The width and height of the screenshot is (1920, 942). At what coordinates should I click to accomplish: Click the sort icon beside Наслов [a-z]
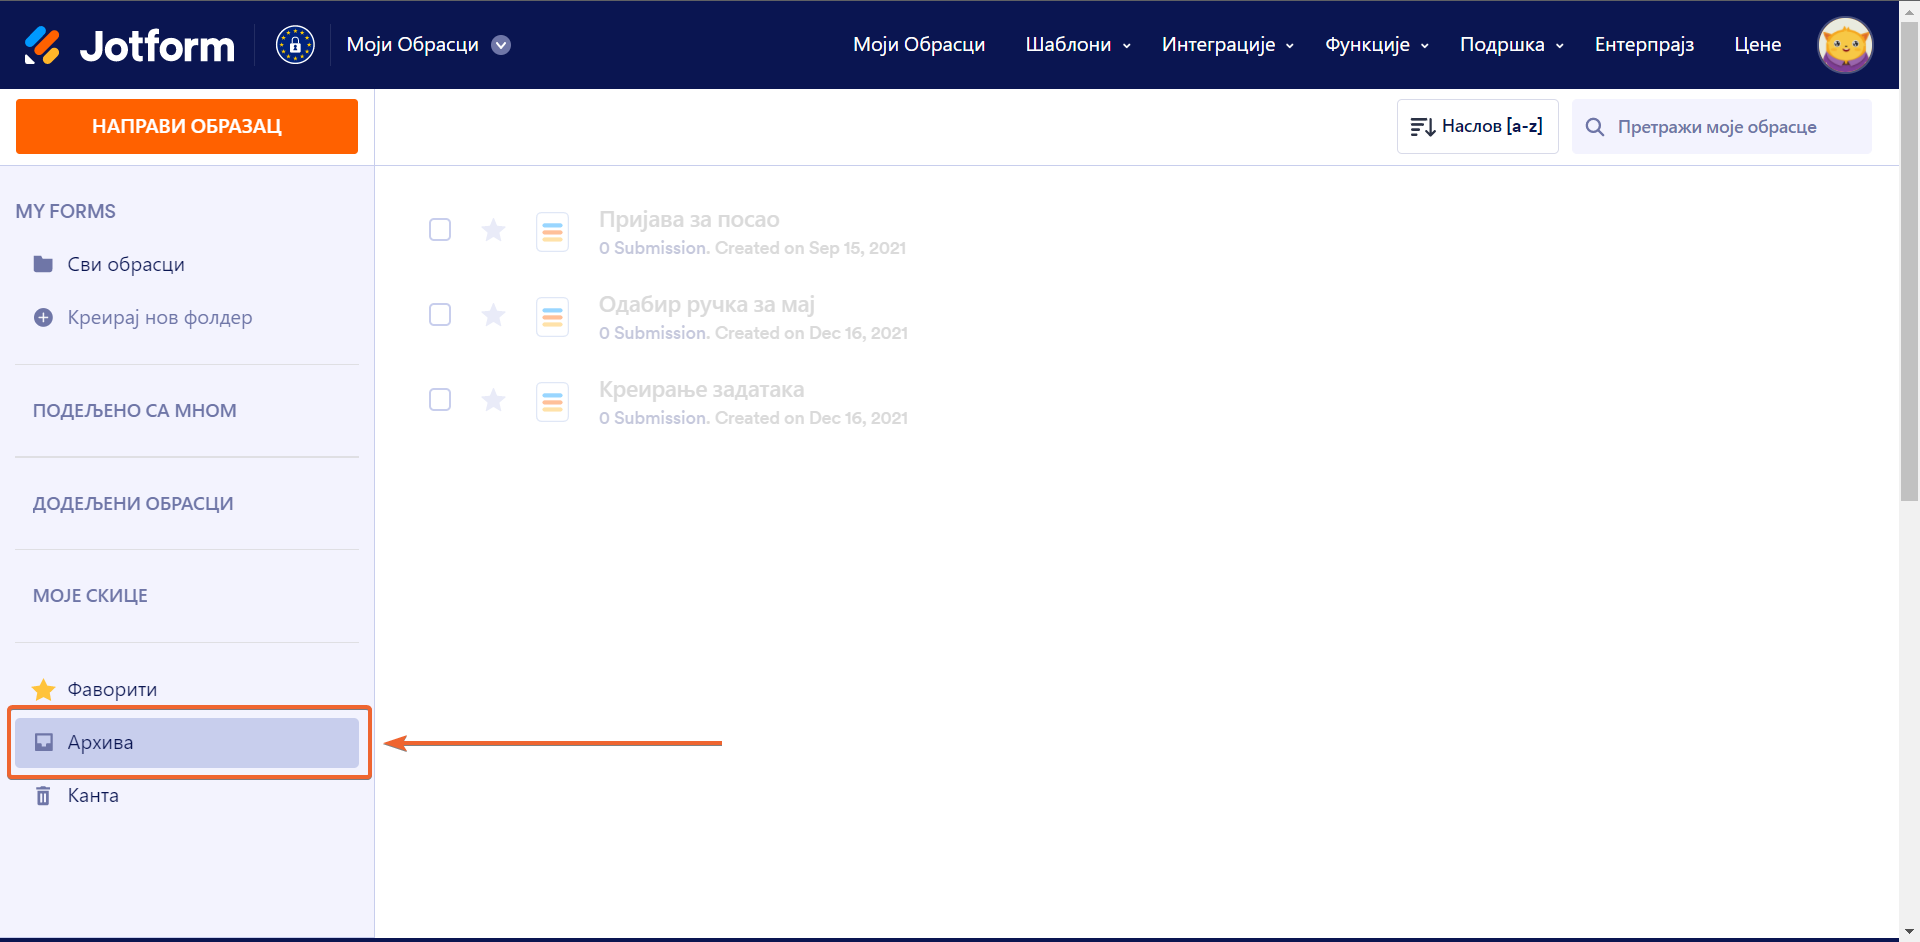tap(1422, 127)
